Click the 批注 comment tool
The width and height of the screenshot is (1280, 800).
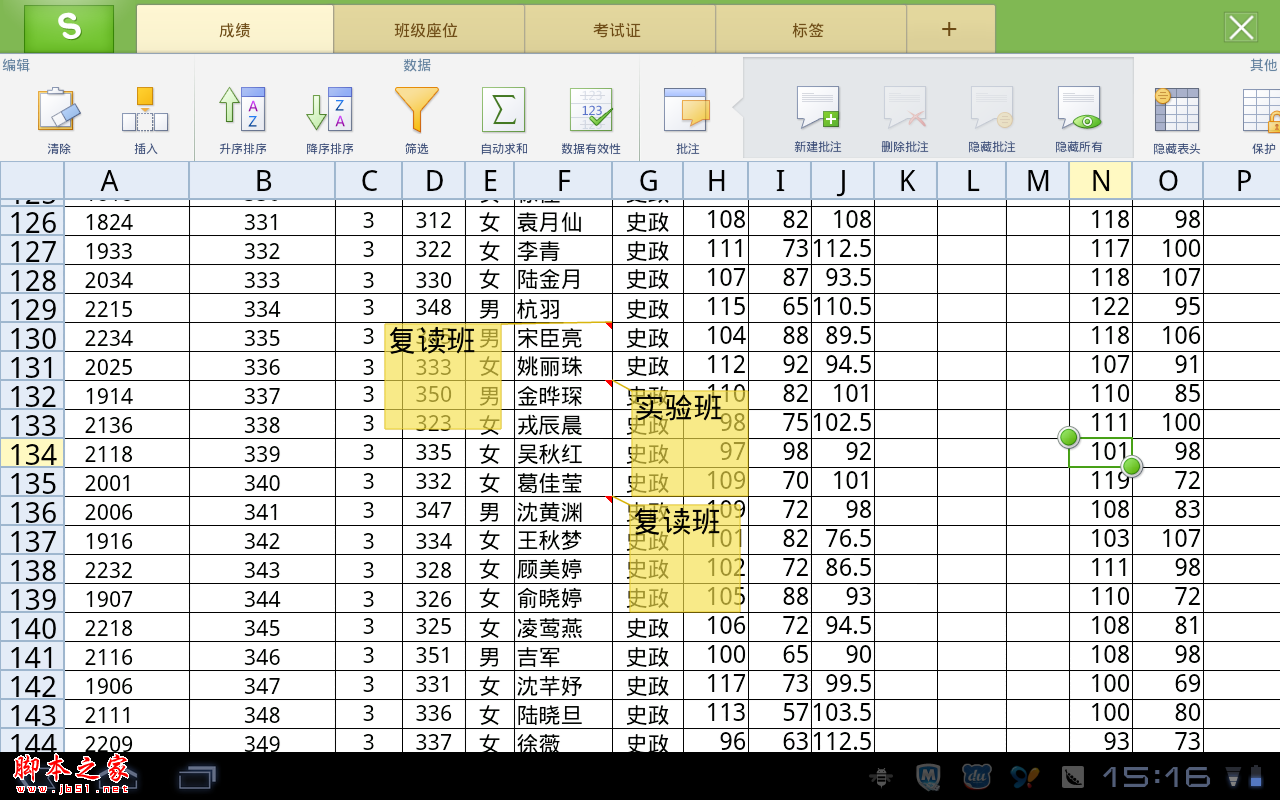click(686, 113)
